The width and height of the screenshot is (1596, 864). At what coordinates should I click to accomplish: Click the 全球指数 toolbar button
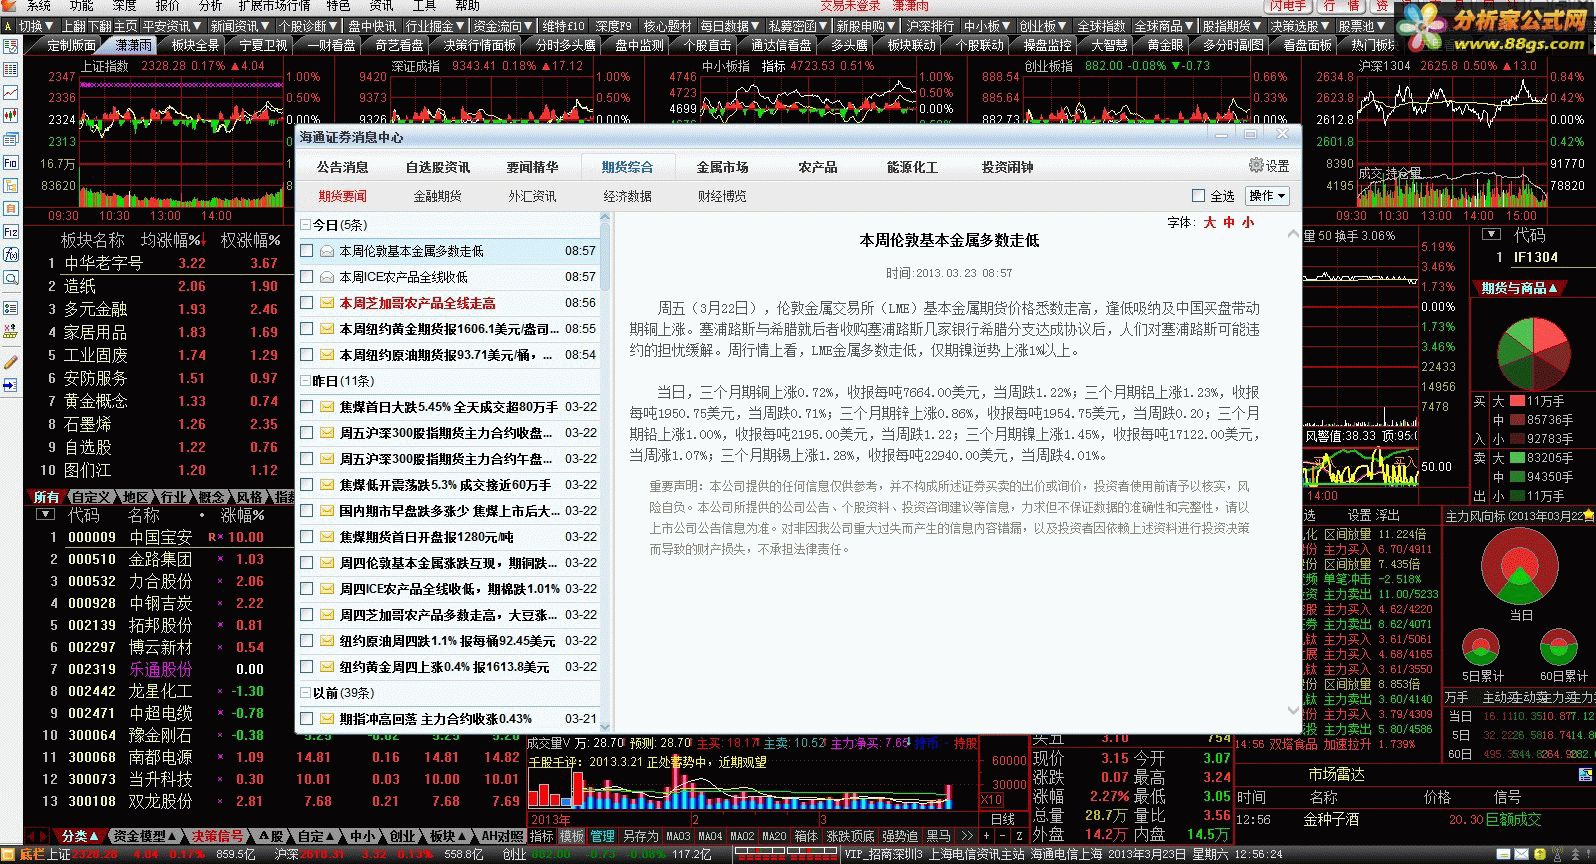click(x=1101, y=26)
